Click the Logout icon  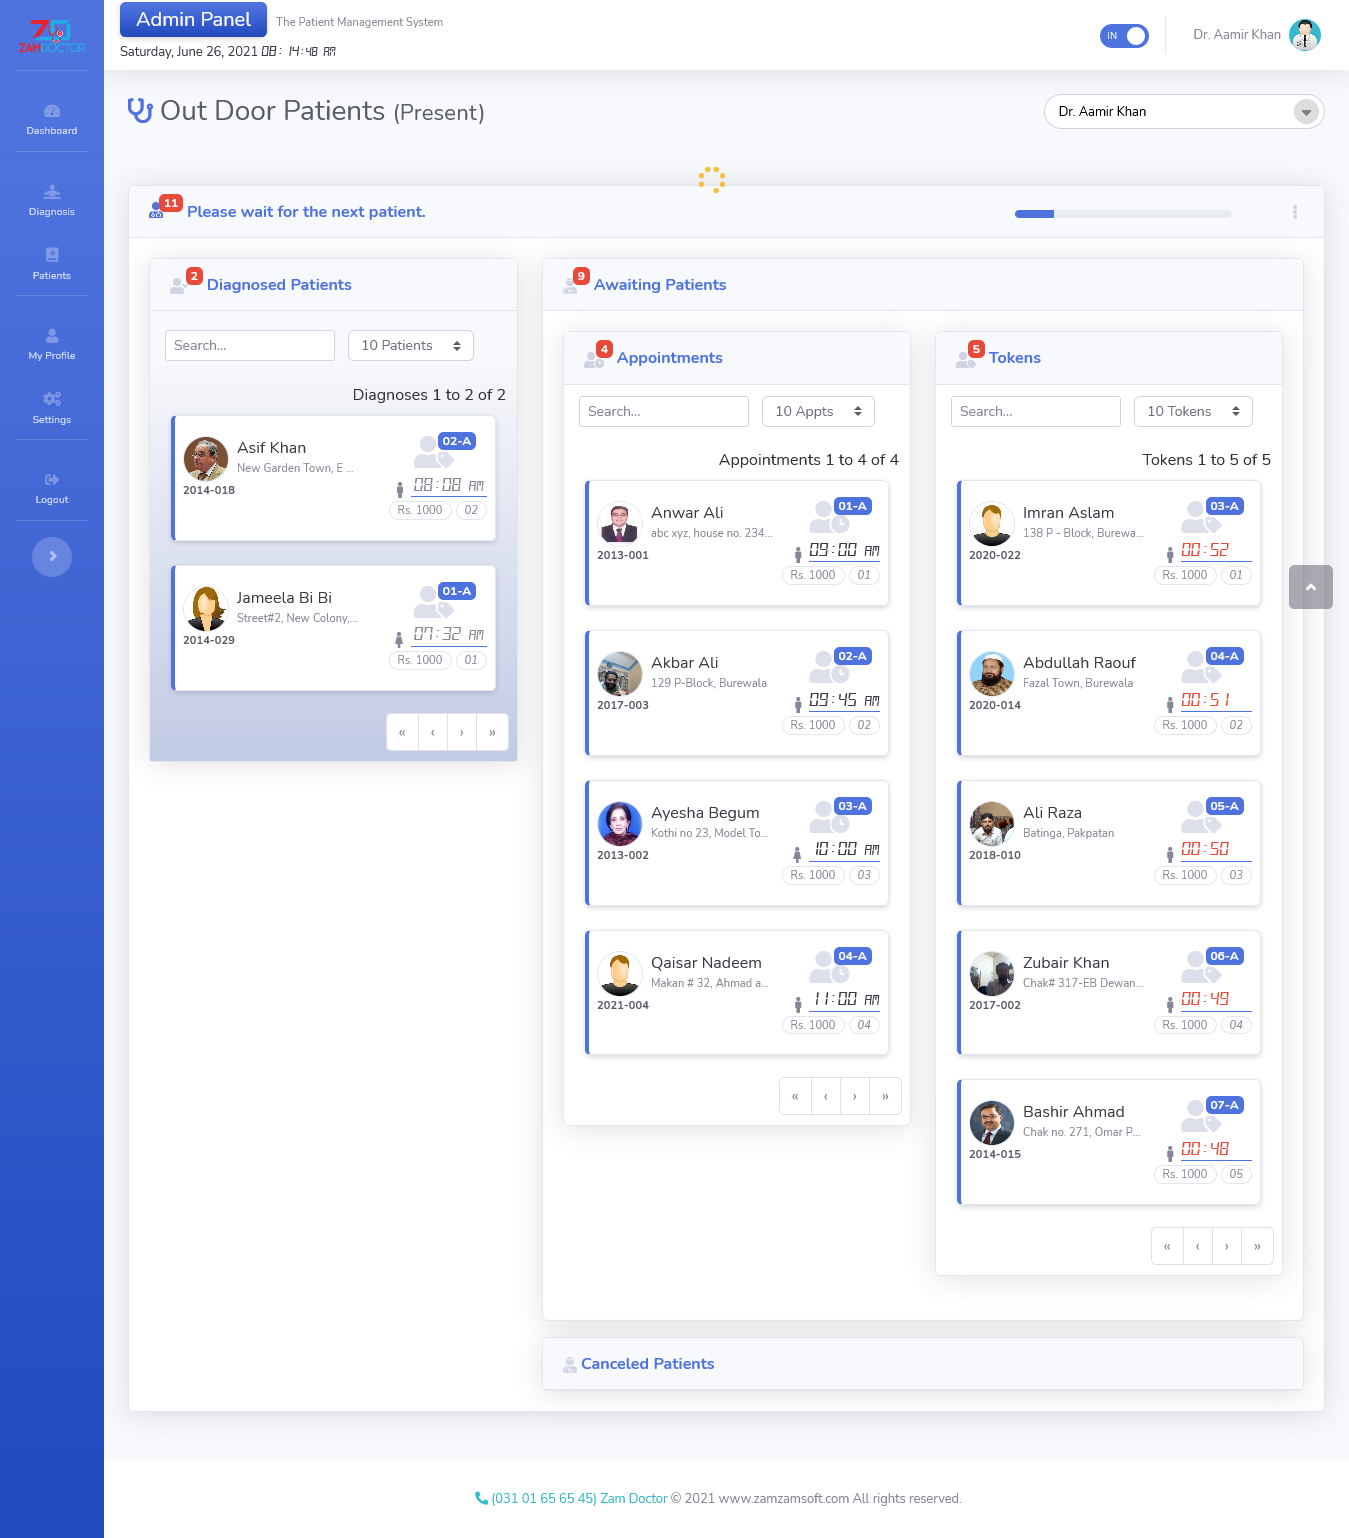coord(52,479)
